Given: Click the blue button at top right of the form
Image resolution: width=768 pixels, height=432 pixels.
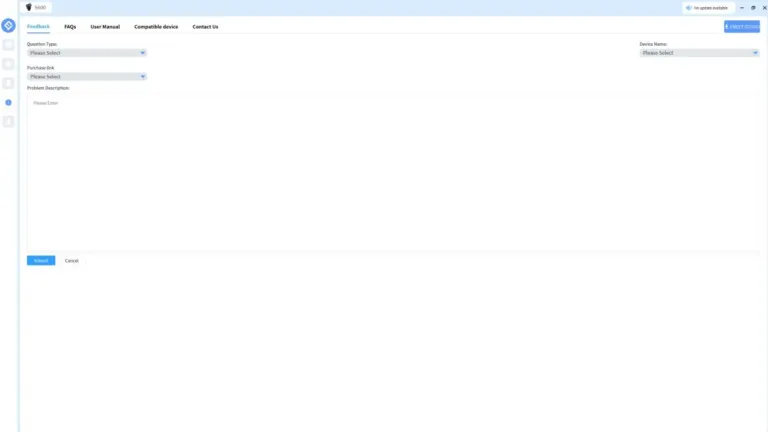Looking at the screenshot, I should tap(742, 26).
